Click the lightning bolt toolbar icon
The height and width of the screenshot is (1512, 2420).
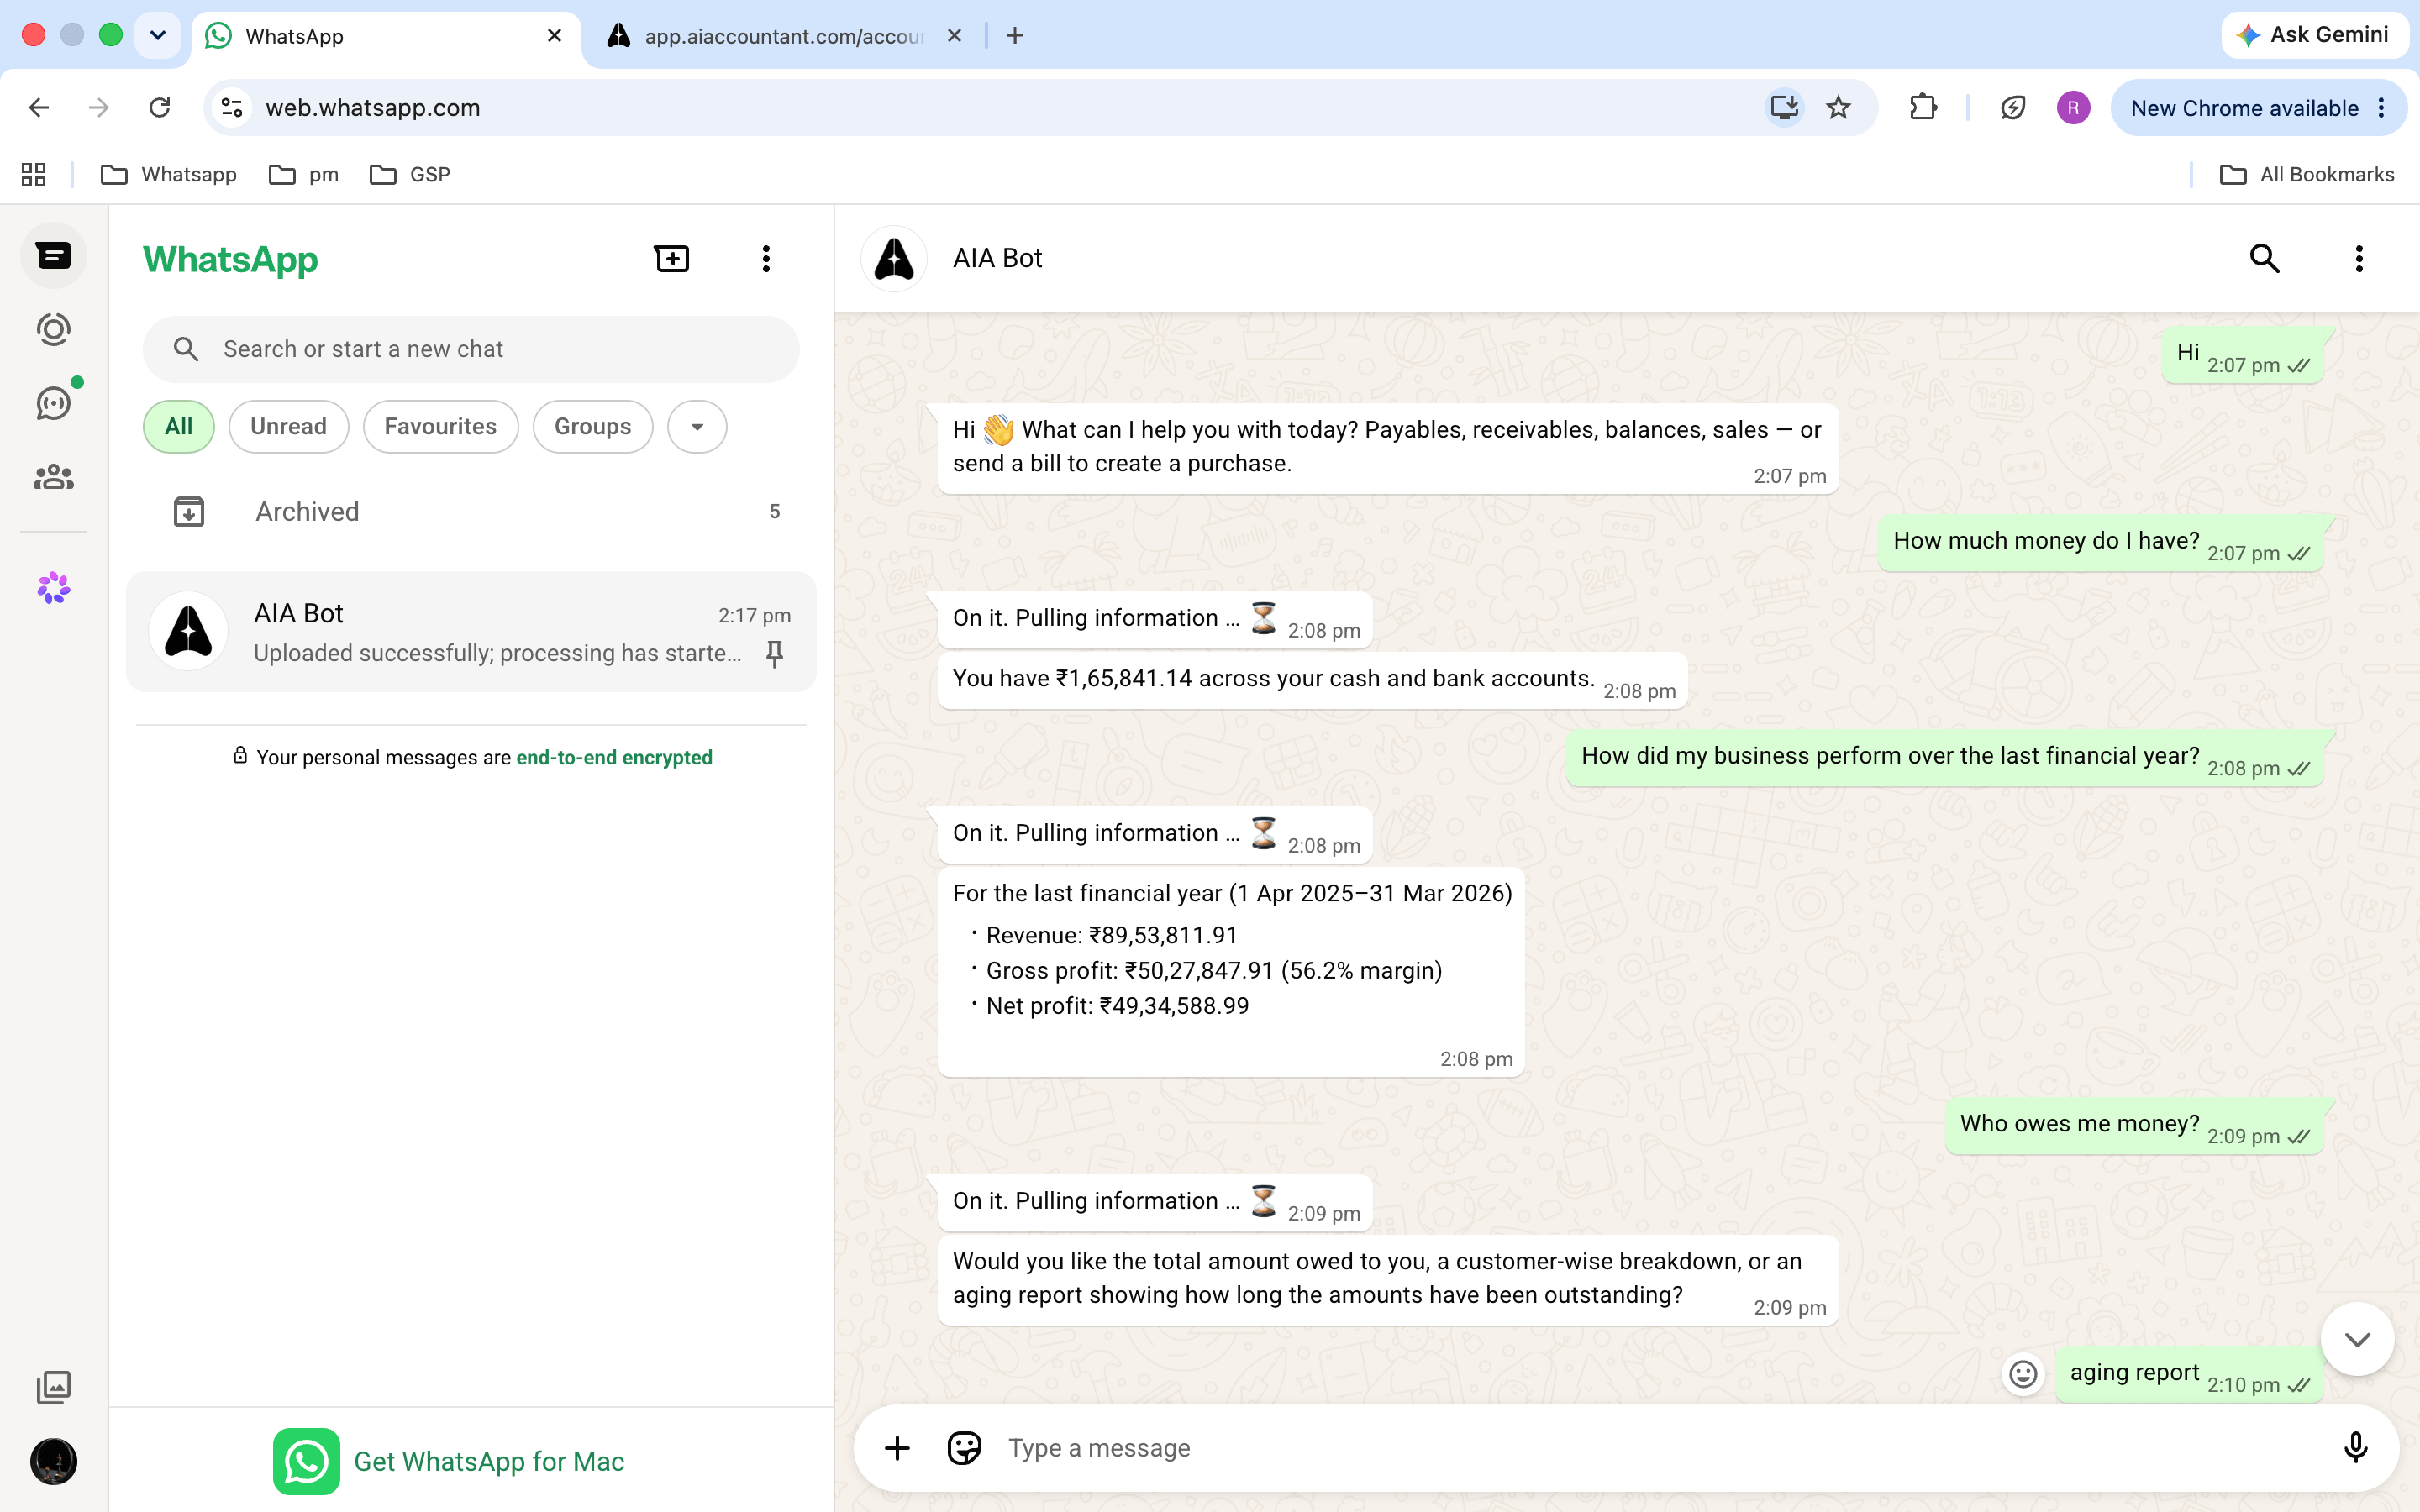2013,108
